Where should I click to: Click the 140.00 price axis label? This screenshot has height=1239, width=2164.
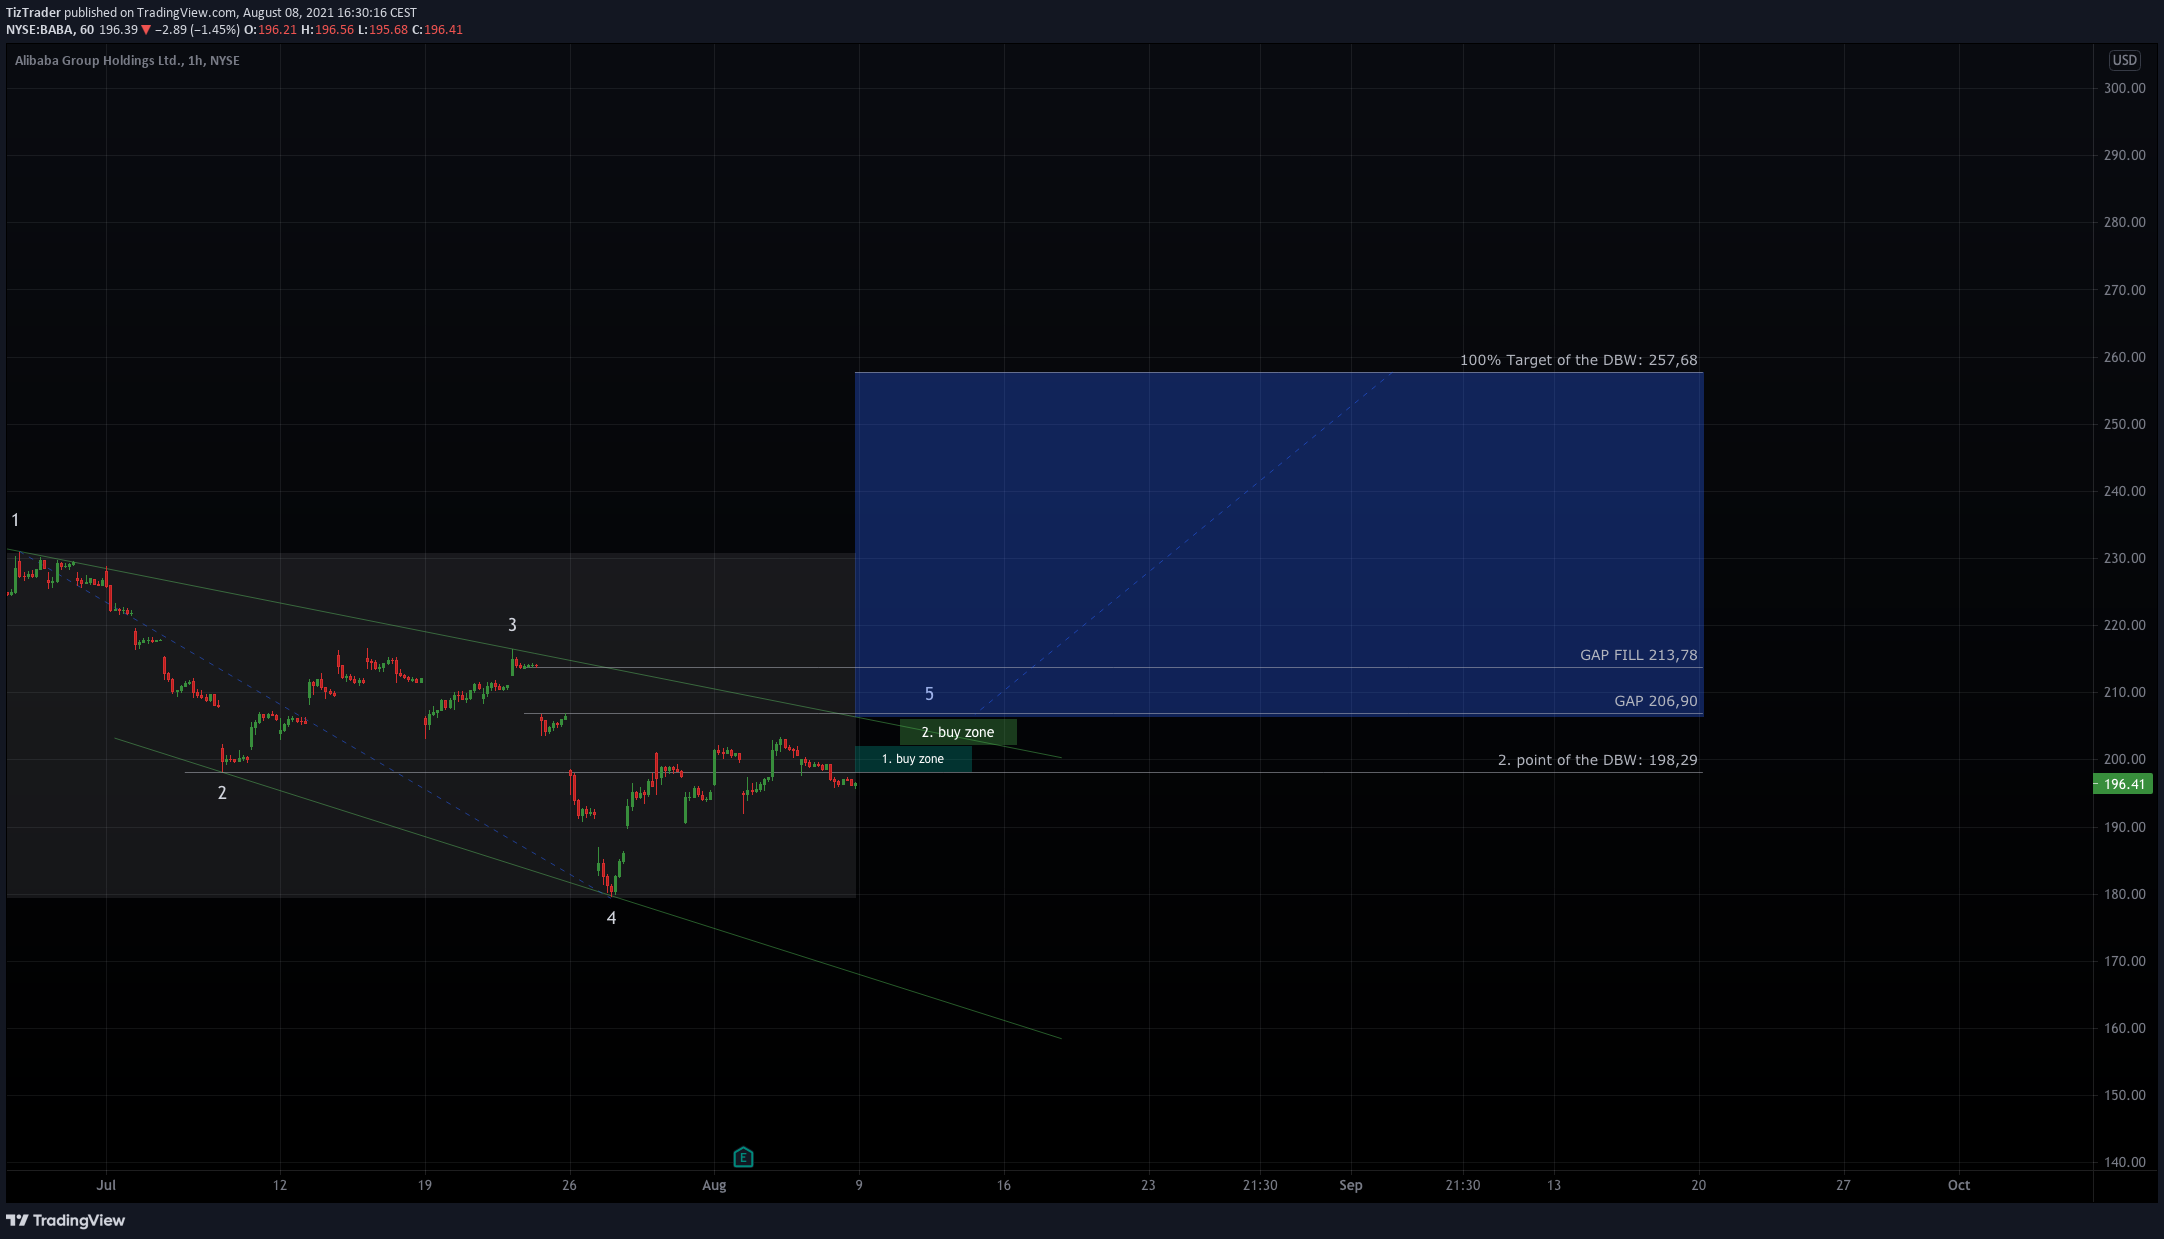pyautogui.click(x=2124, y=1162)
